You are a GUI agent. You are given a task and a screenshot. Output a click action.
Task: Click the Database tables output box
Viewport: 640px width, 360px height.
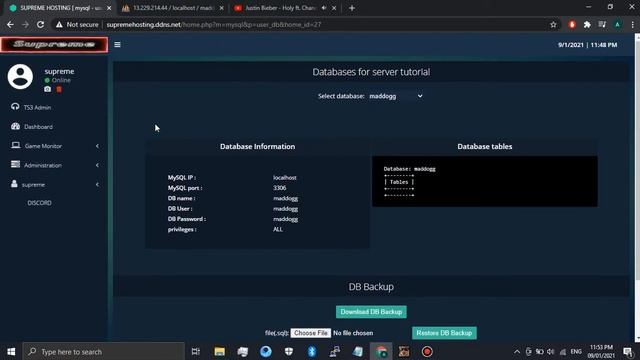(484, 181)
